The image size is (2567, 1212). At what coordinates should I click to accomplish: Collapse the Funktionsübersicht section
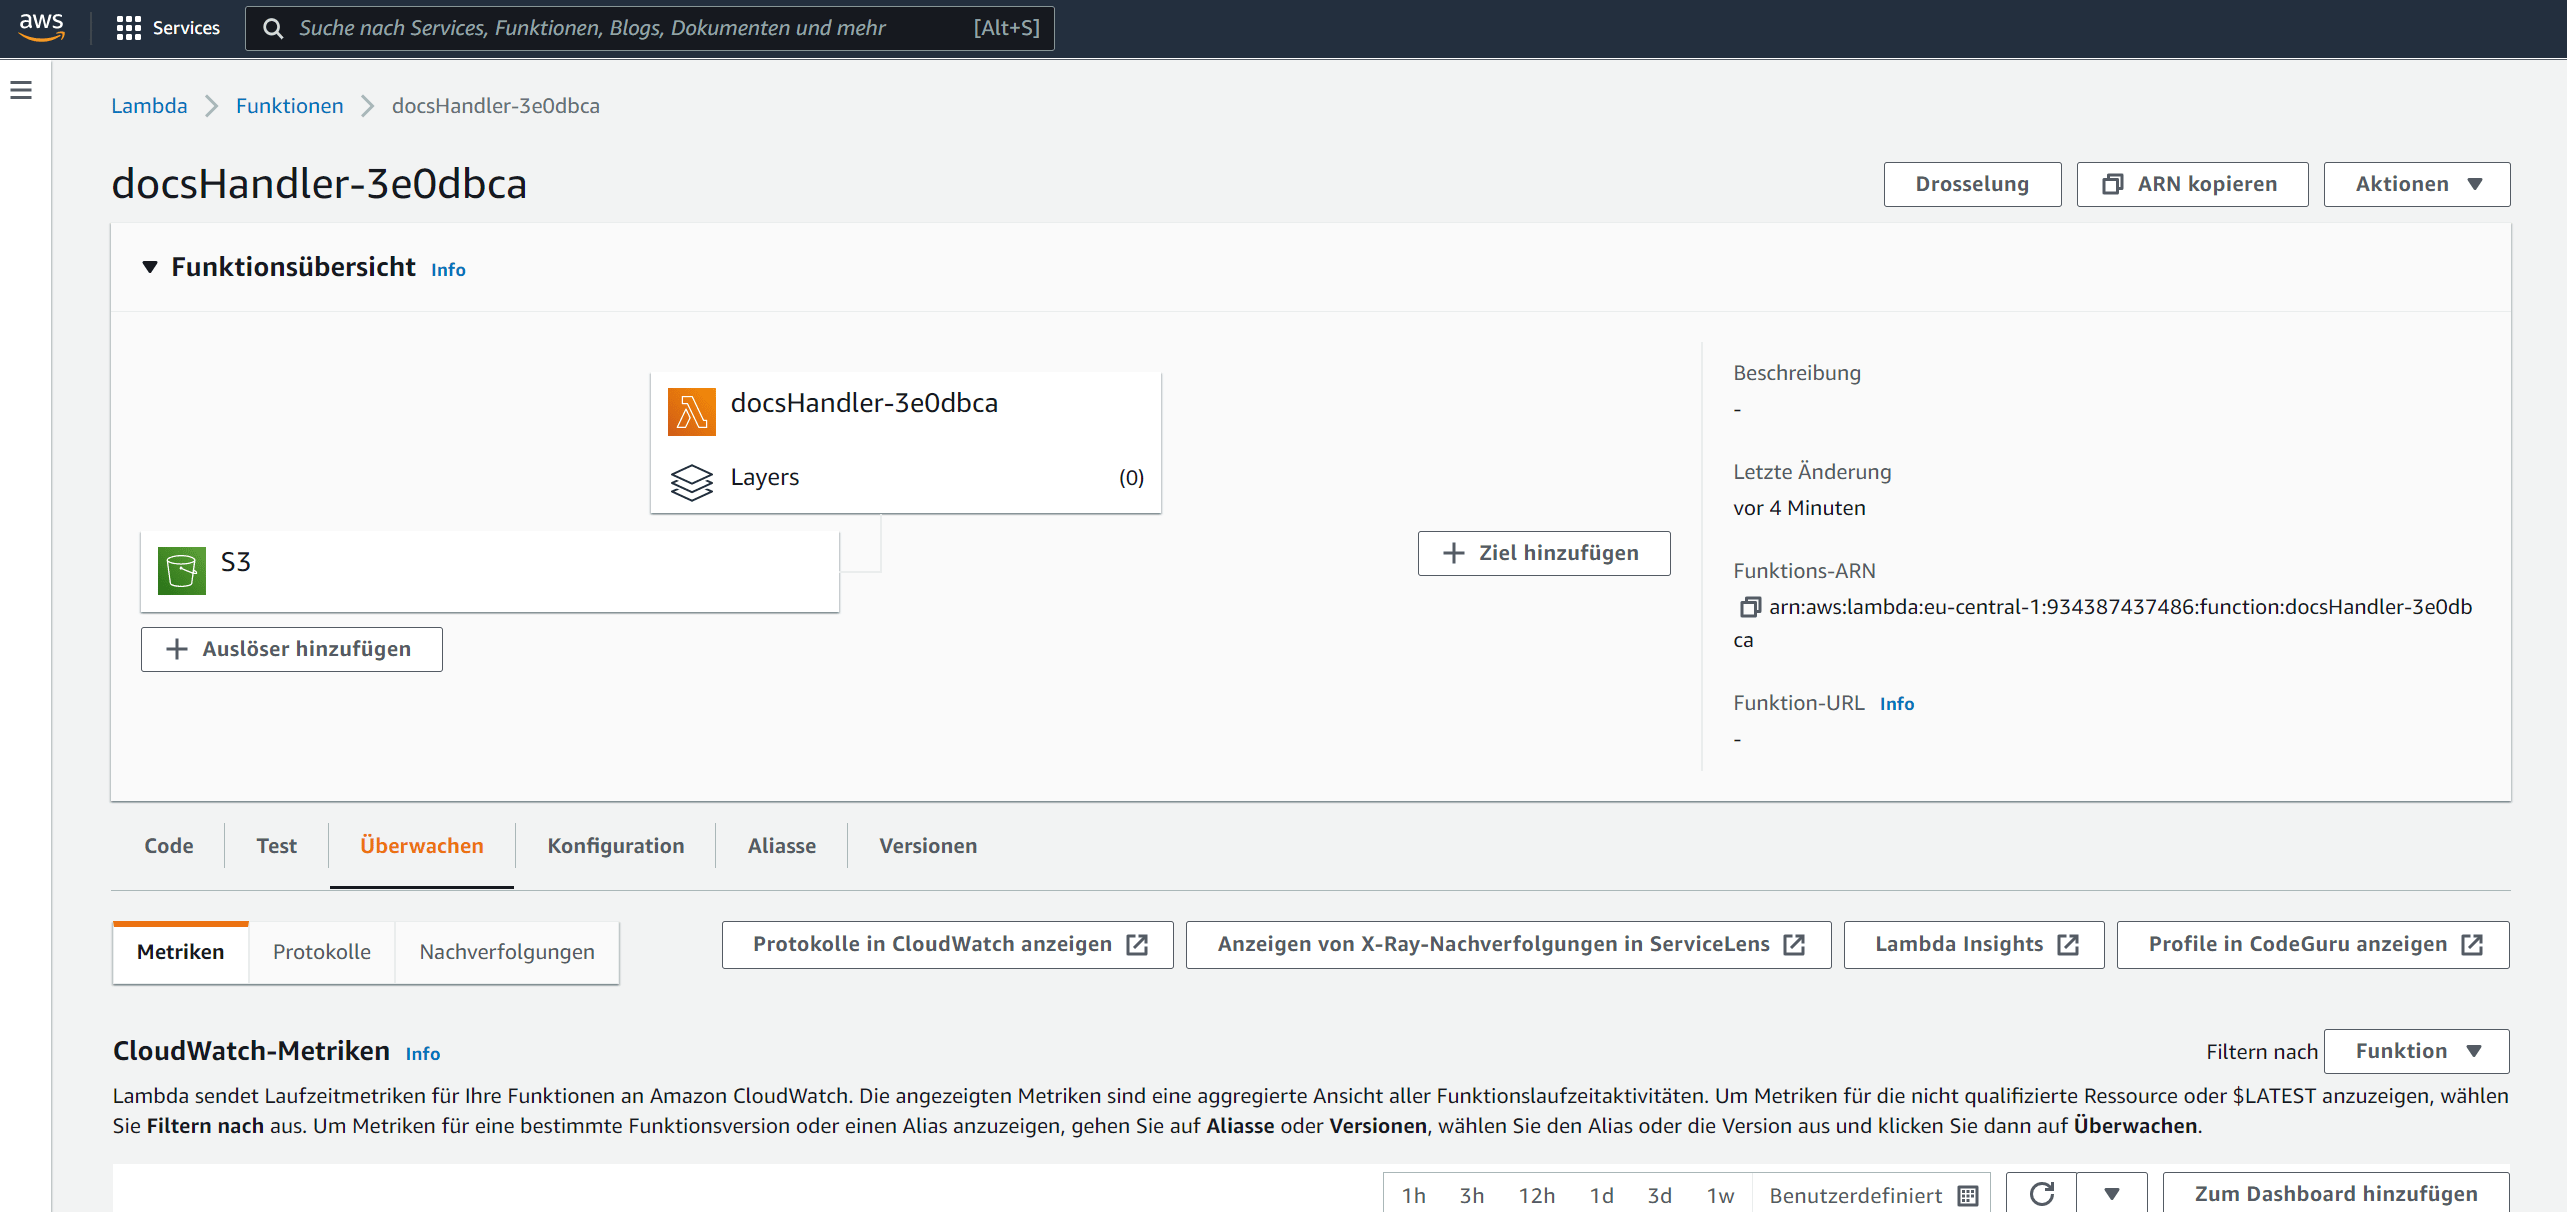[x=150, y=267]
